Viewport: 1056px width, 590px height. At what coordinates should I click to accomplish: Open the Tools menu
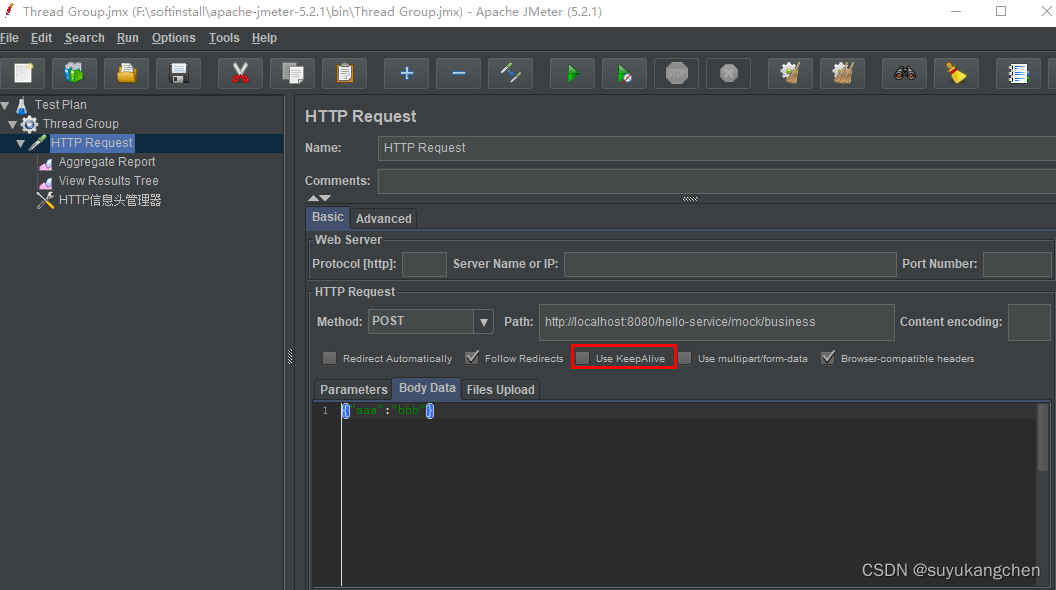pos(224,38)
